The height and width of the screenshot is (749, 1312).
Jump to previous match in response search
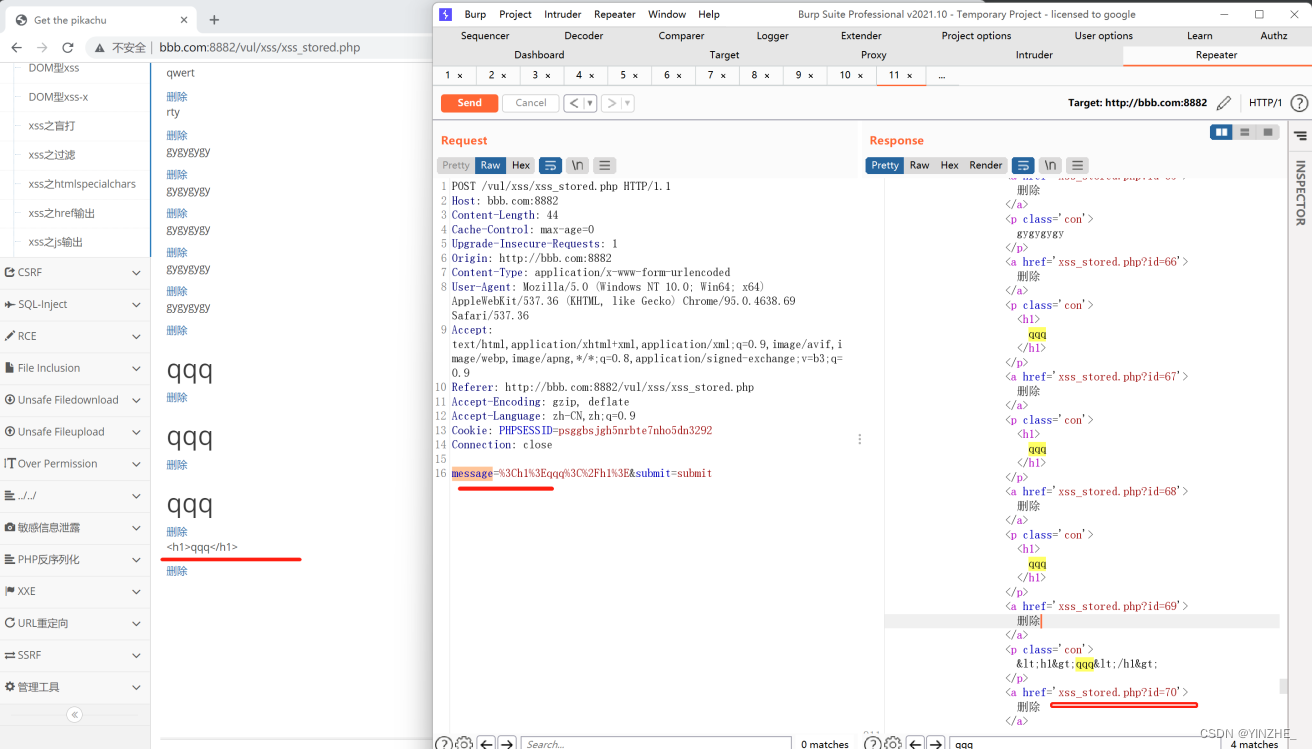pyautogui.click(x=914, y=743)
